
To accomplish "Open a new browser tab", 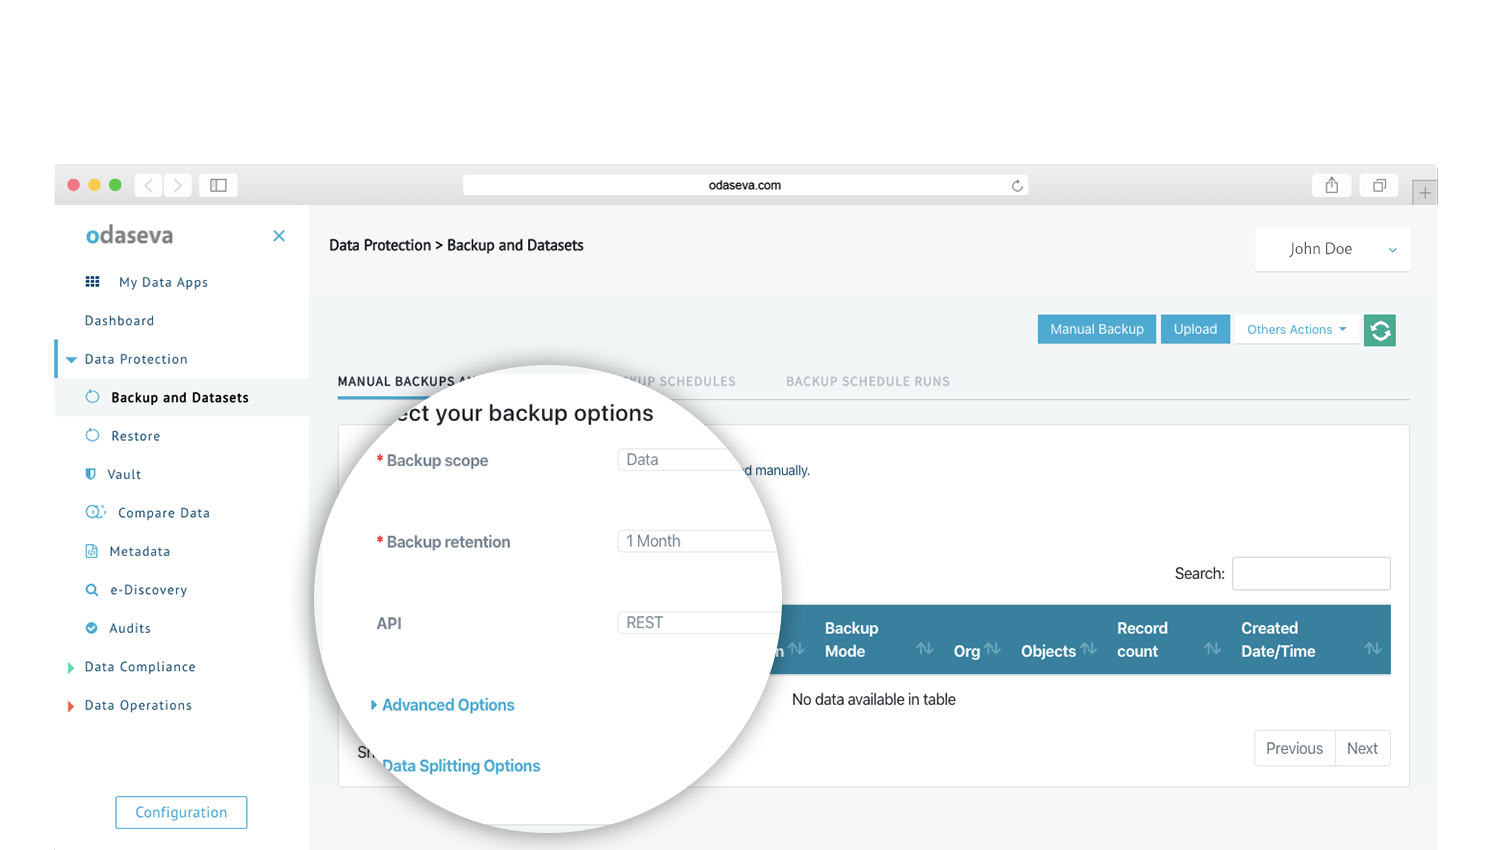I will tap(1425, 192).
